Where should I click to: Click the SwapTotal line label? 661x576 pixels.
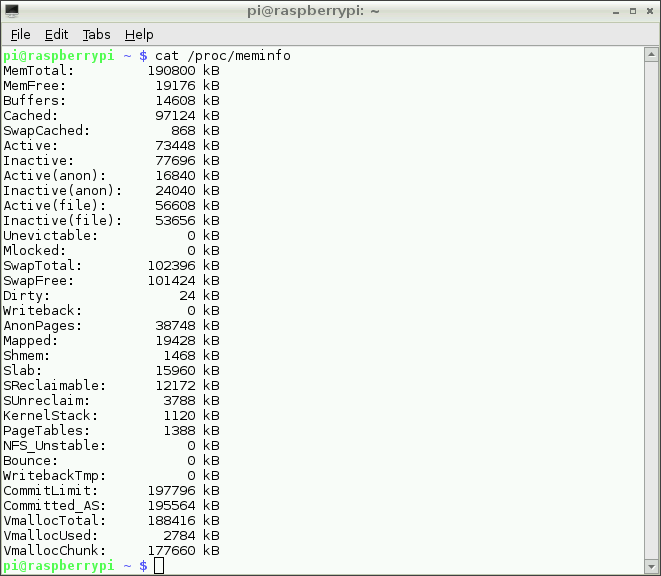(x=43, y=266)
